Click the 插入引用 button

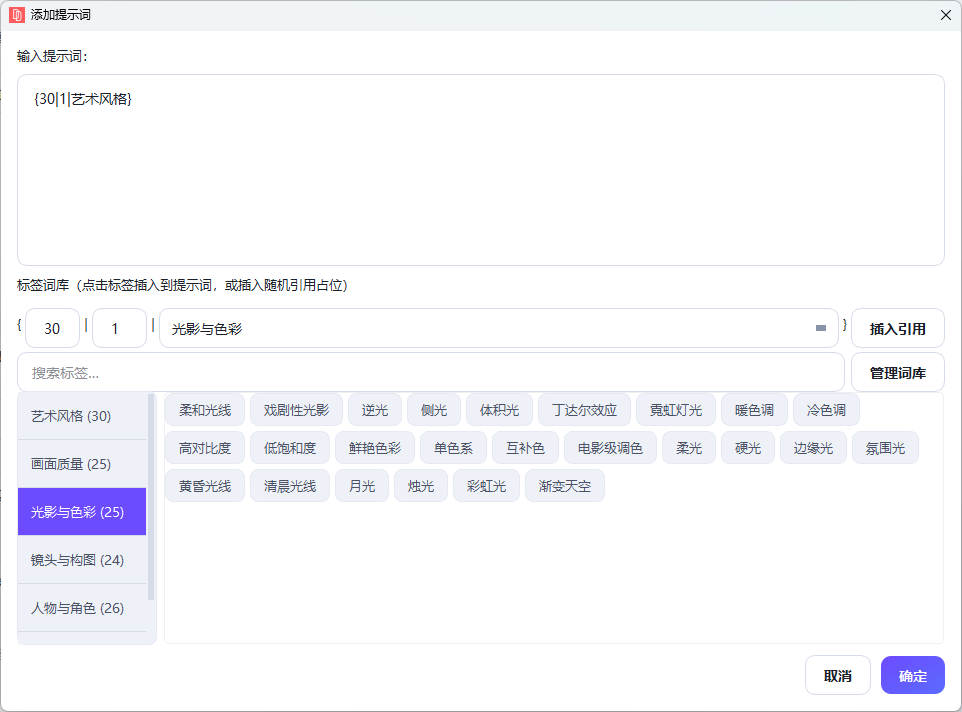pos(898,328)
